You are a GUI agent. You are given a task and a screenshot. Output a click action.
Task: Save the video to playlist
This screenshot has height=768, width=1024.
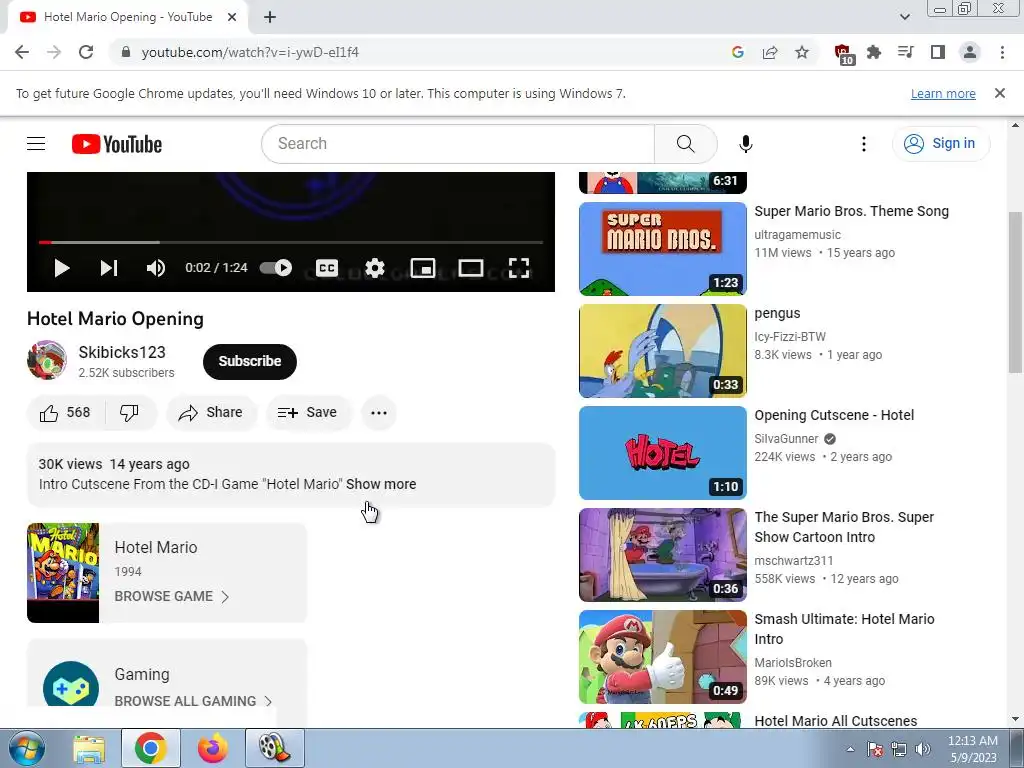pyautogui.click(x=308, y=413)
